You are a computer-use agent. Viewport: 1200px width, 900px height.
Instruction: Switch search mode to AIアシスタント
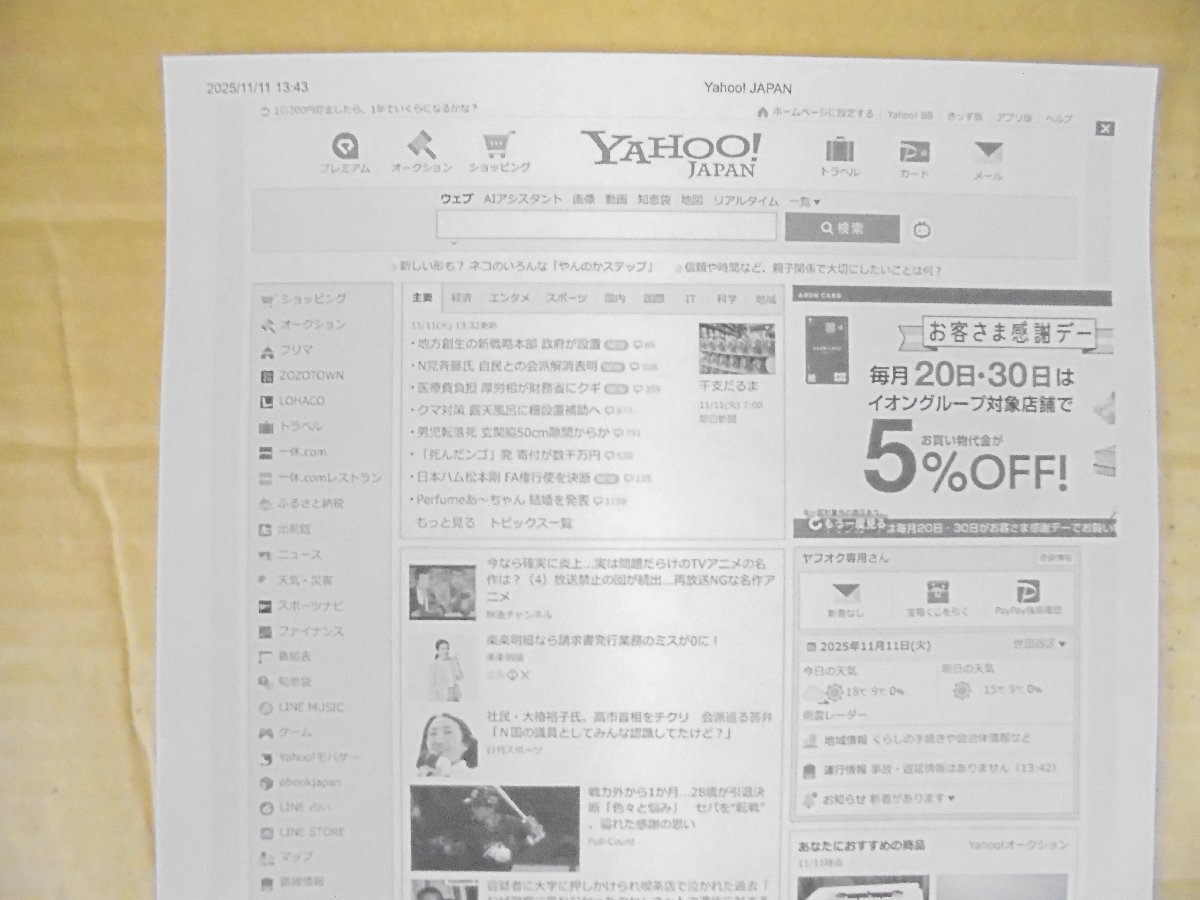[523, 199]
